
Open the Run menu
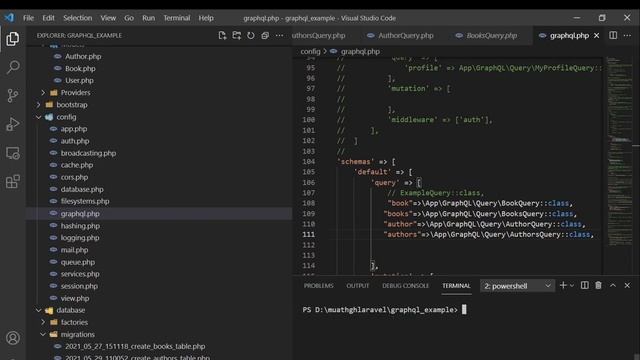149,18
